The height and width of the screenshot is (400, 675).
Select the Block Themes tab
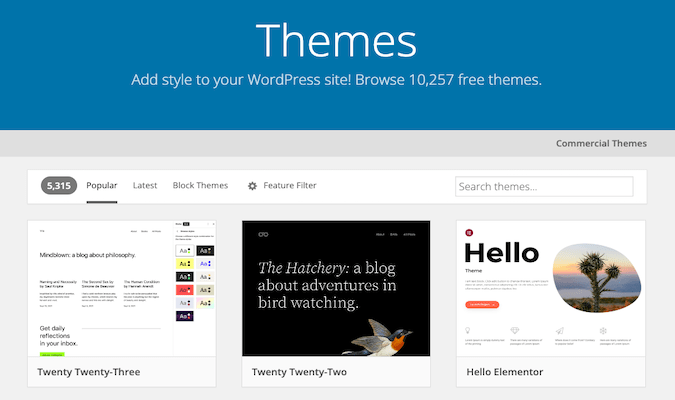click(x=200, y=185)
